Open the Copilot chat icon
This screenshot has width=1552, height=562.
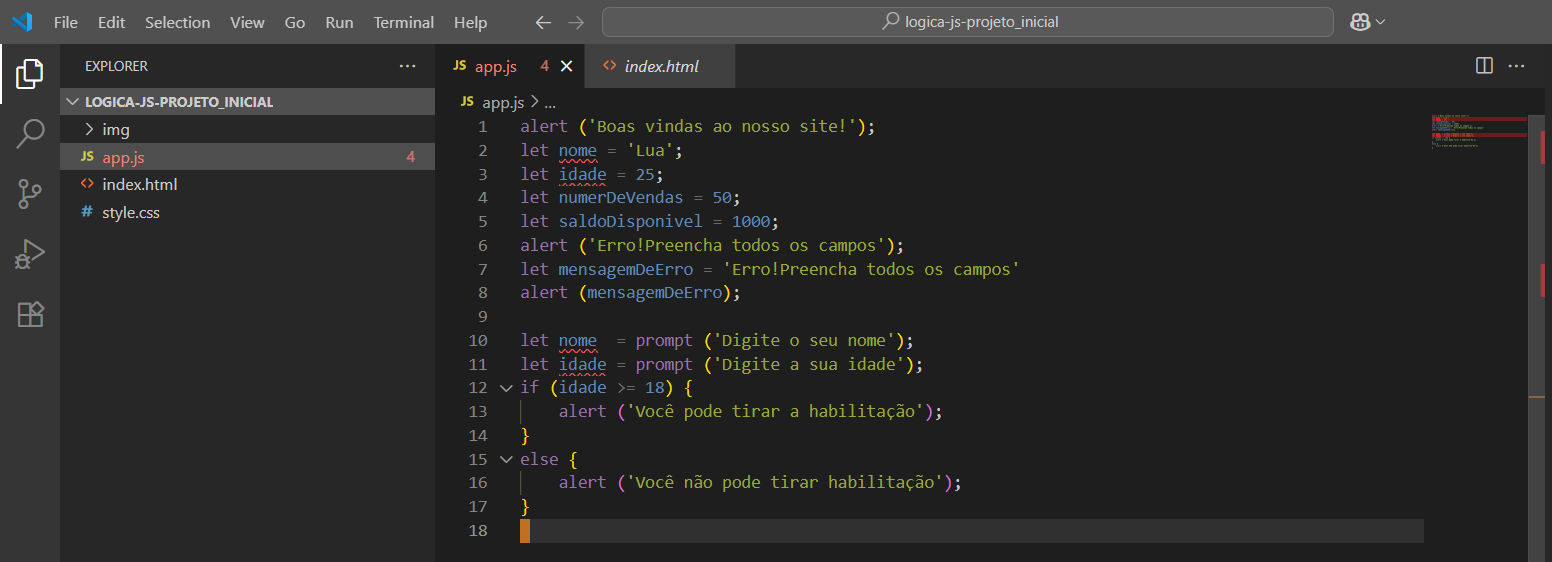[x=1360, y=22]
